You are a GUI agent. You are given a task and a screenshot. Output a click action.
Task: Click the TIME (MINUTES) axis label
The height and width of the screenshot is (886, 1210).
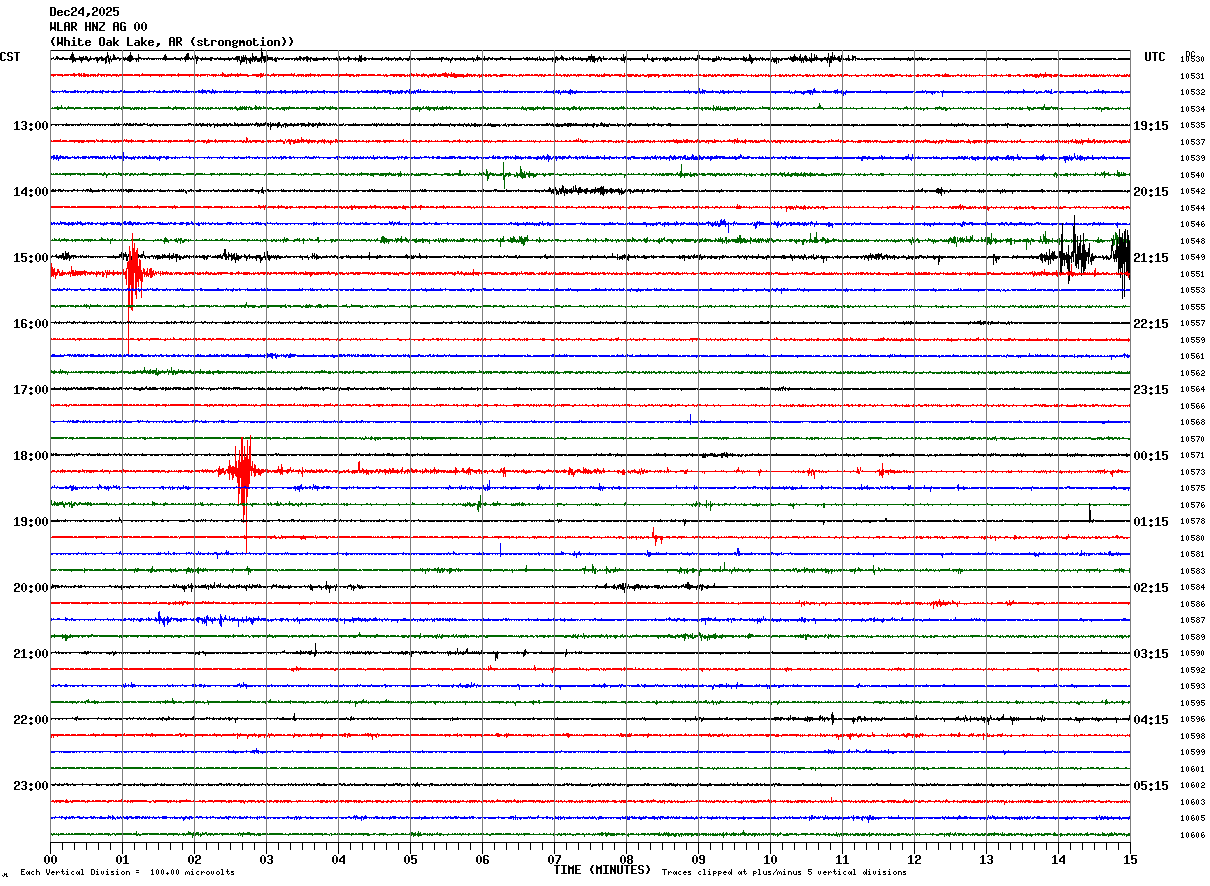[602, 870]
